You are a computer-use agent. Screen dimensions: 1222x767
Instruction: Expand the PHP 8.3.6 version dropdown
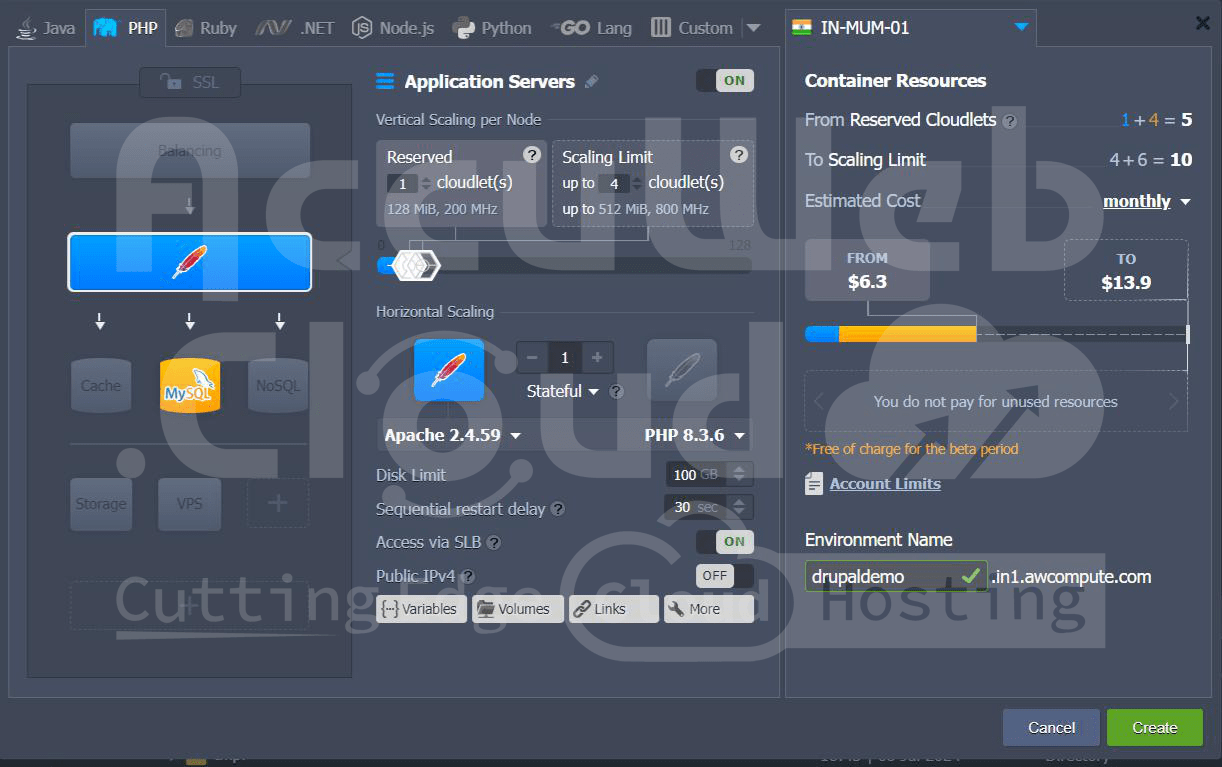(x=695, y=436)
